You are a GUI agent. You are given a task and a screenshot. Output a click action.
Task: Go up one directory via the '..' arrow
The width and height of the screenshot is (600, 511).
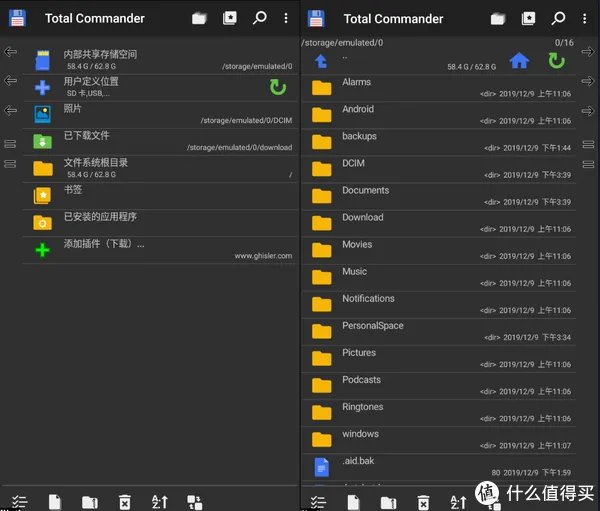point(321,61)
